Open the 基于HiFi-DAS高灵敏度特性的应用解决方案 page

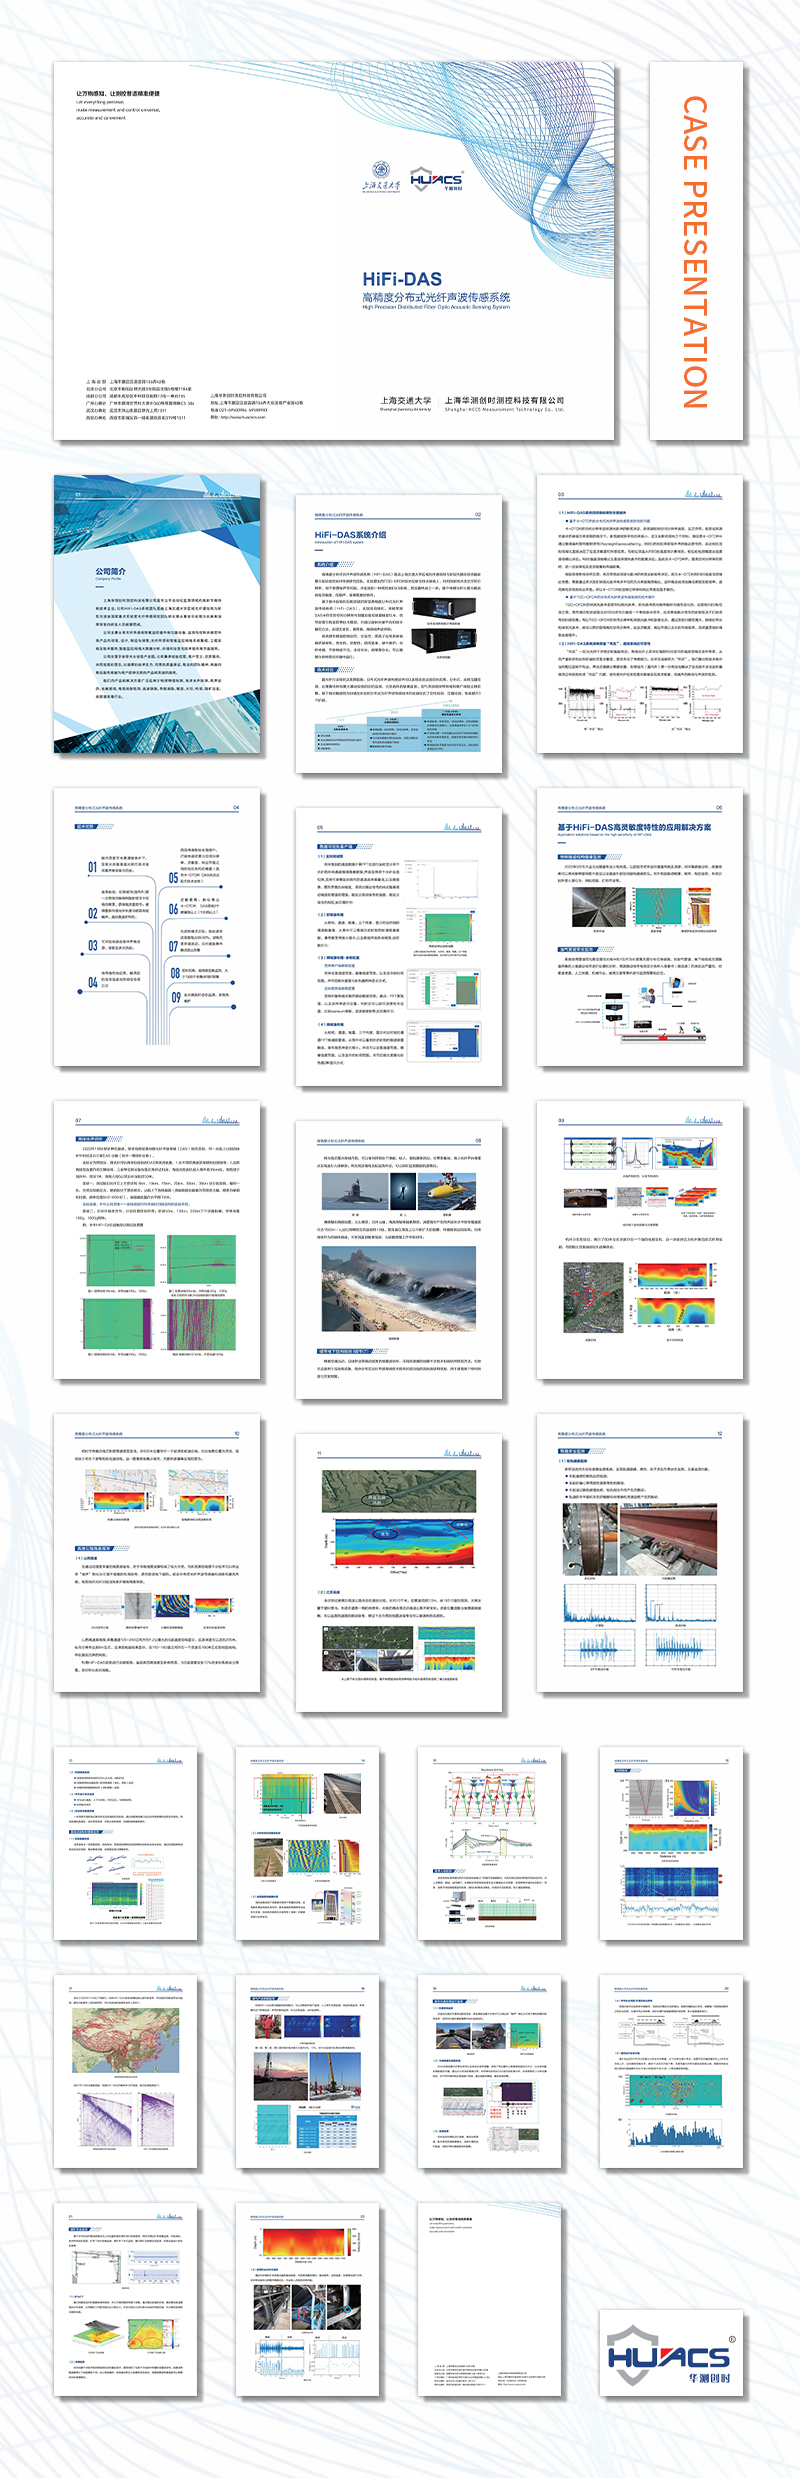click(640, 927)
